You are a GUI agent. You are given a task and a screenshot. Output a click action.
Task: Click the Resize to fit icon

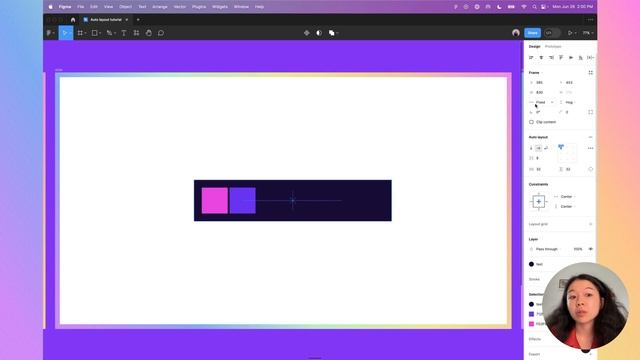(591, 73)
